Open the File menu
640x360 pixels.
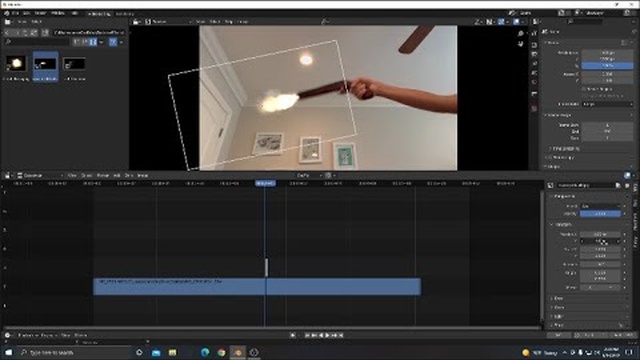(x=16, y=13)
